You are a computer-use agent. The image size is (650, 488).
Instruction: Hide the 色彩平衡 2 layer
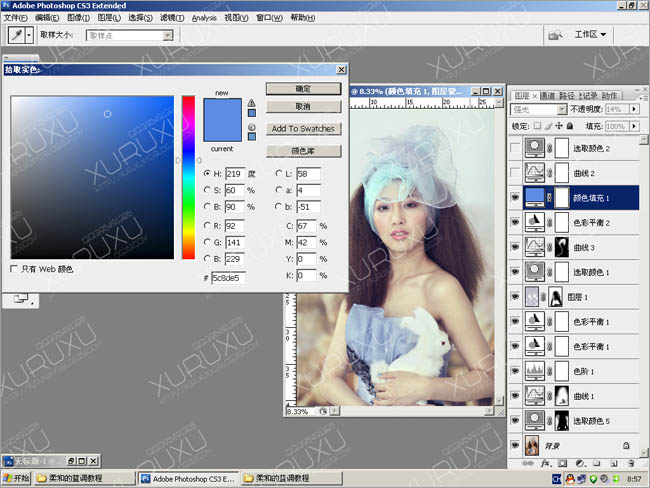pyautogui.click(x=516, y=222)
